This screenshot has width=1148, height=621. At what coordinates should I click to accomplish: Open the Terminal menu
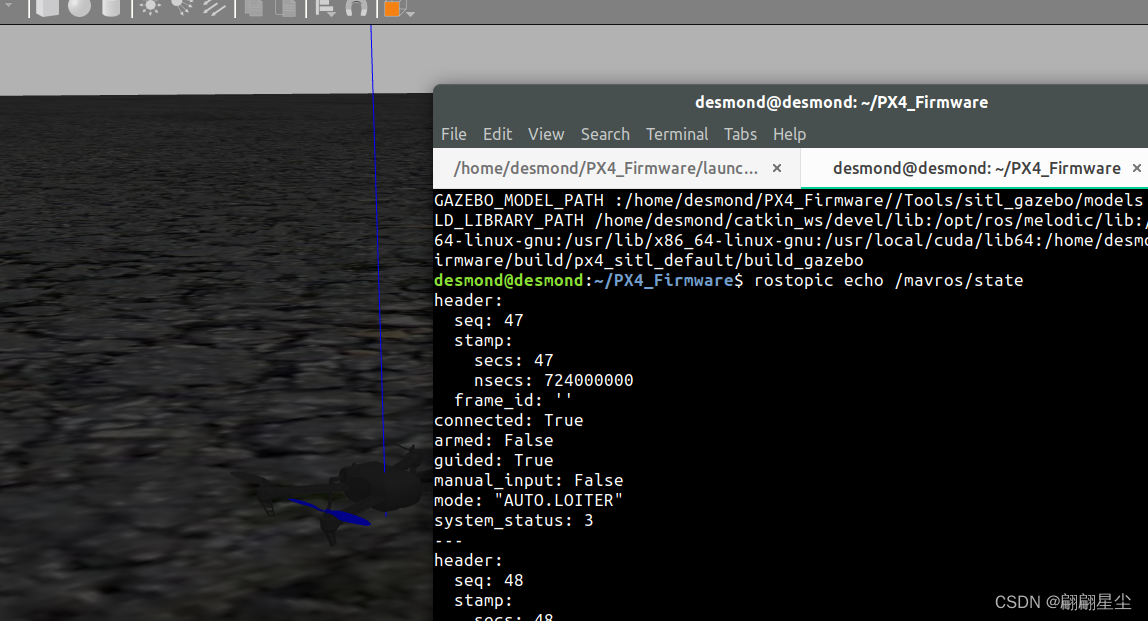[676, 134]
